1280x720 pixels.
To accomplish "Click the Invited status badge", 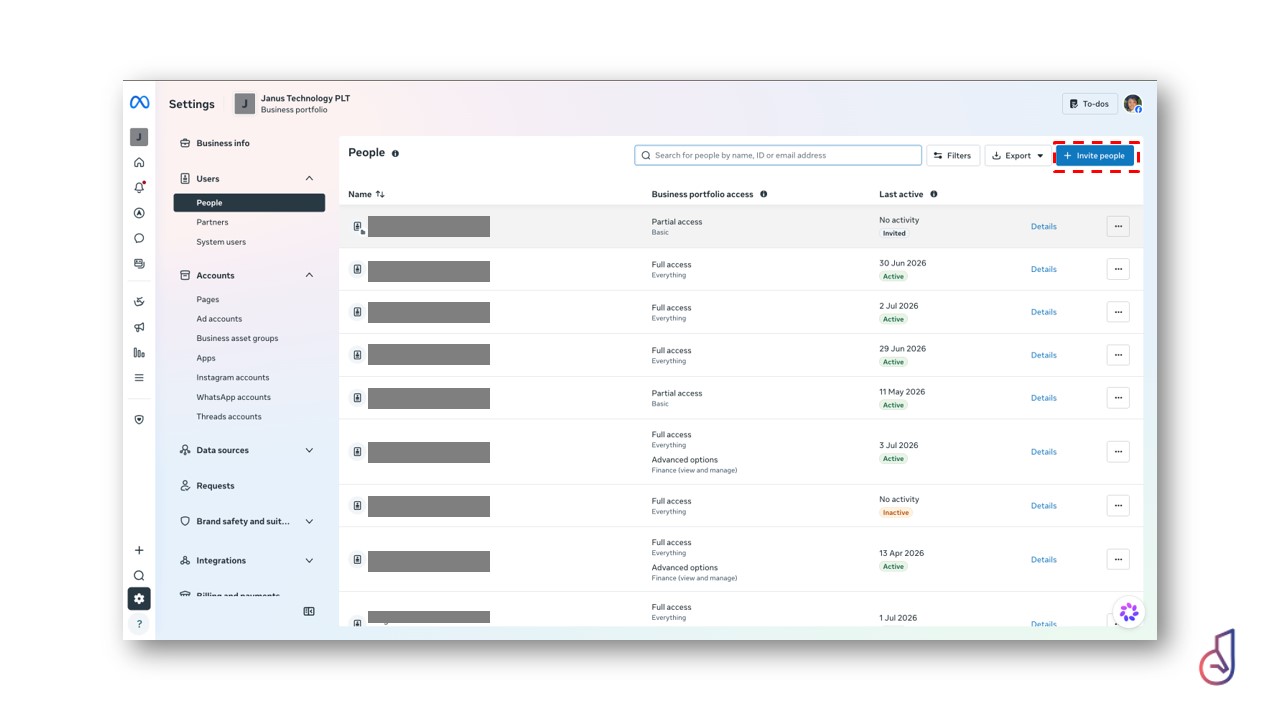I will (894, 233).
